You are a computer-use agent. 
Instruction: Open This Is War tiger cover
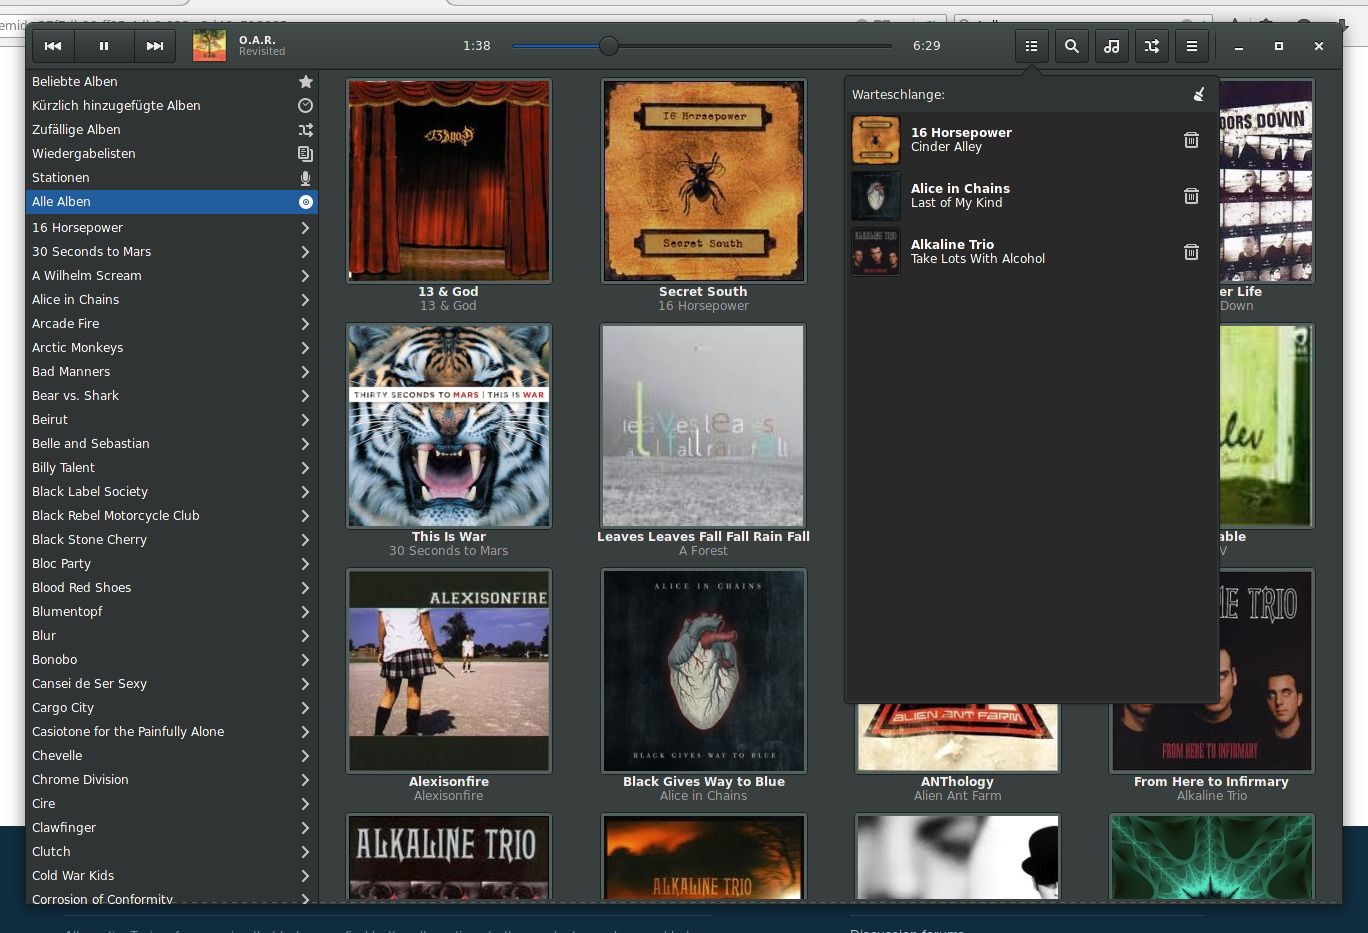tap(449, 426)
